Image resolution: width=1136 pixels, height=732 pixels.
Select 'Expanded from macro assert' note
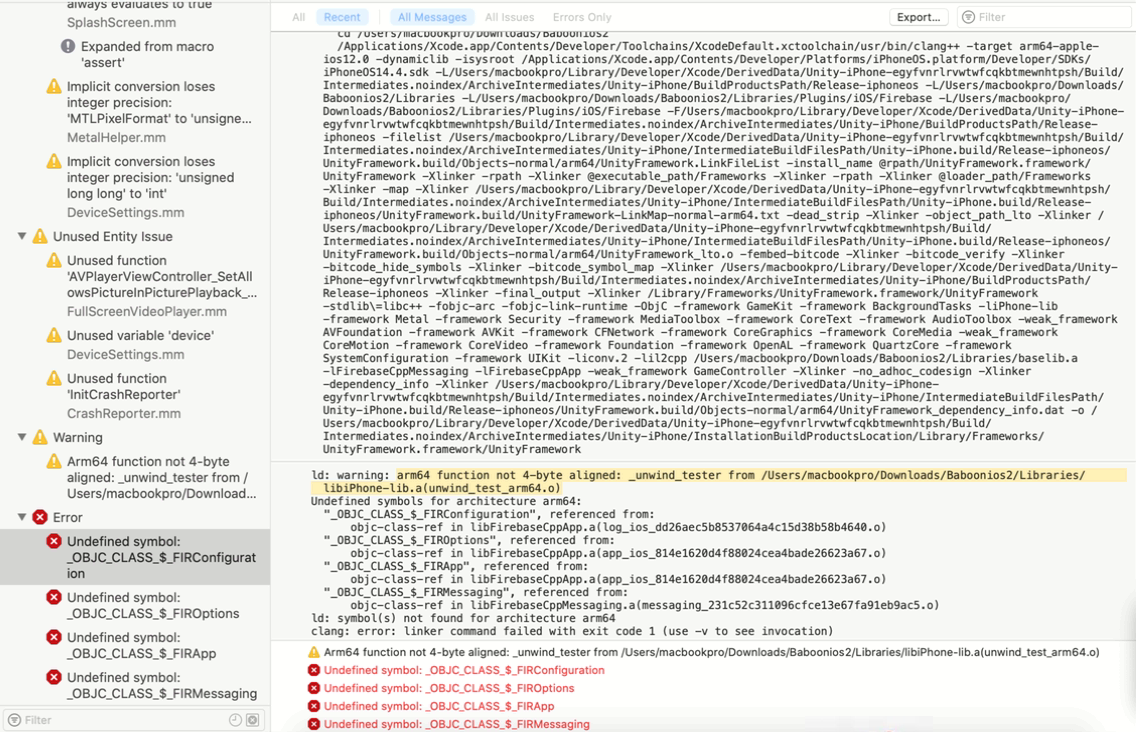click(147, 54)
